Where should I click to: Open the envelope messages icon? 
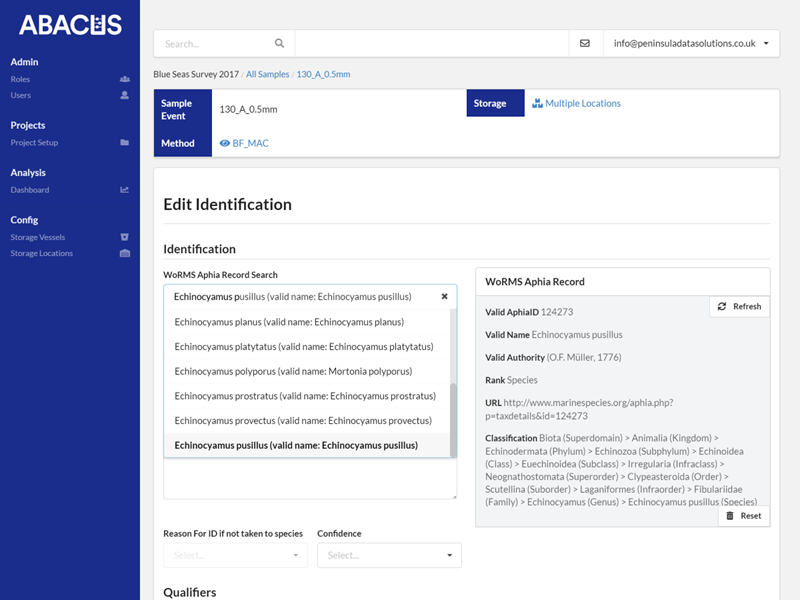585,44
